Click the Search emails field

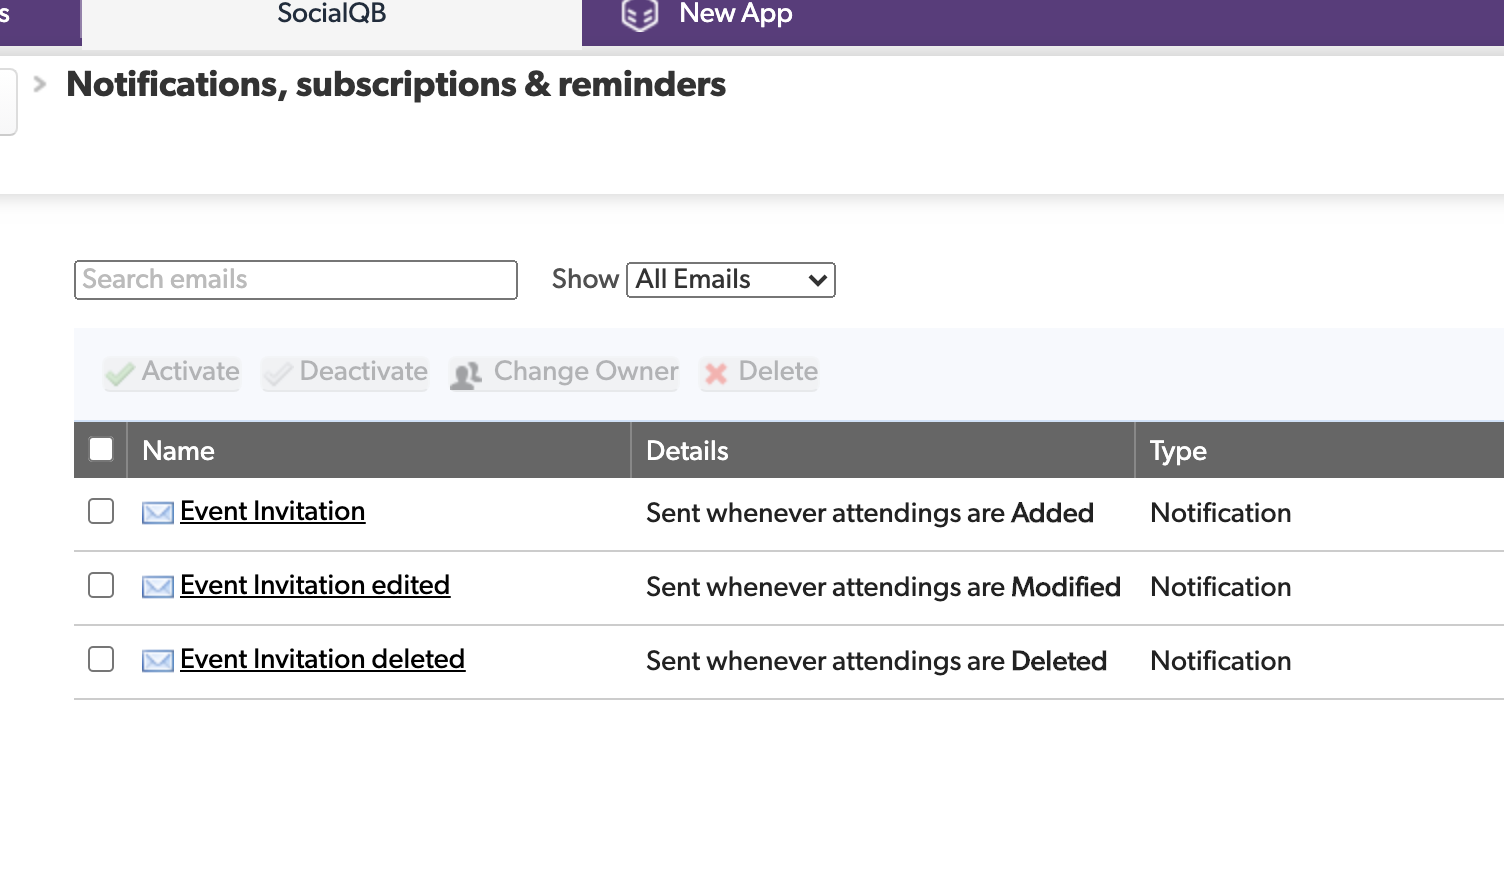(295, 280)
